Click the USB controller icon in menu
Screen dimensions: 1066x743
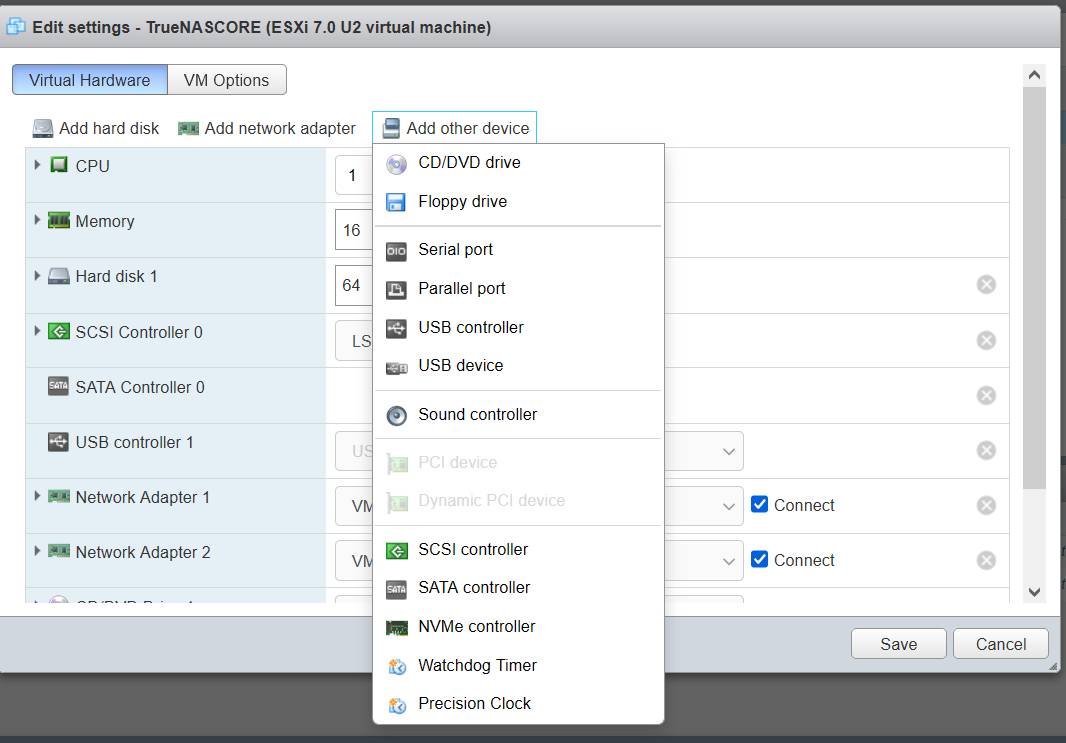click(396, 328)
